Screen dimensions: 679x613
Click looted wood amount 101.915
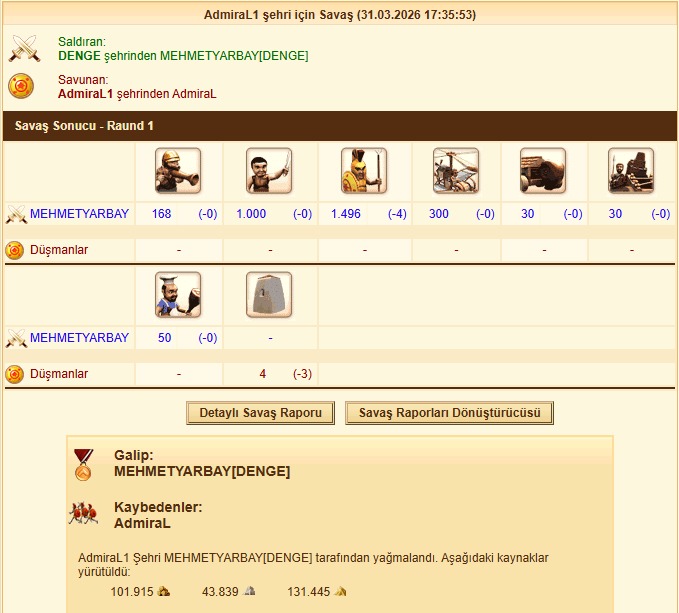tap(132, 592)
